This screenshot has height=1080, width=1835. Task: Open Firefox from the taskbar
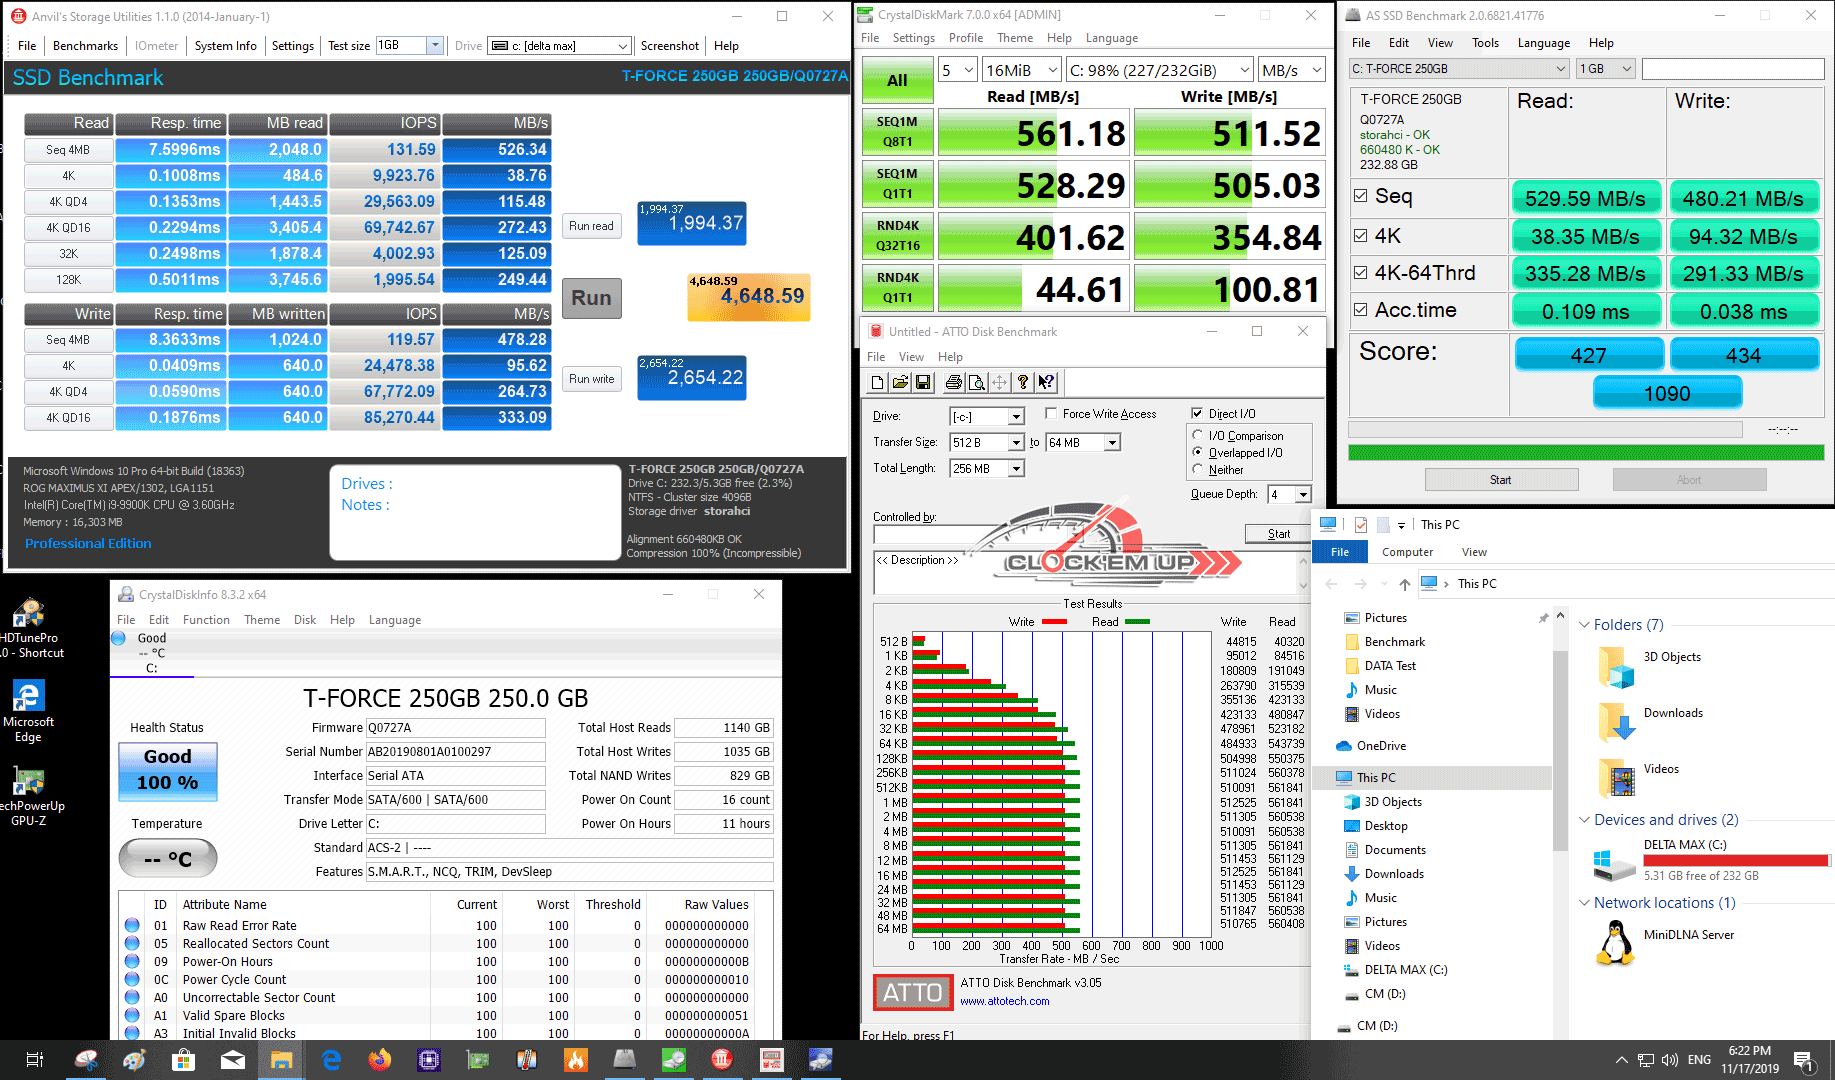379,1060
